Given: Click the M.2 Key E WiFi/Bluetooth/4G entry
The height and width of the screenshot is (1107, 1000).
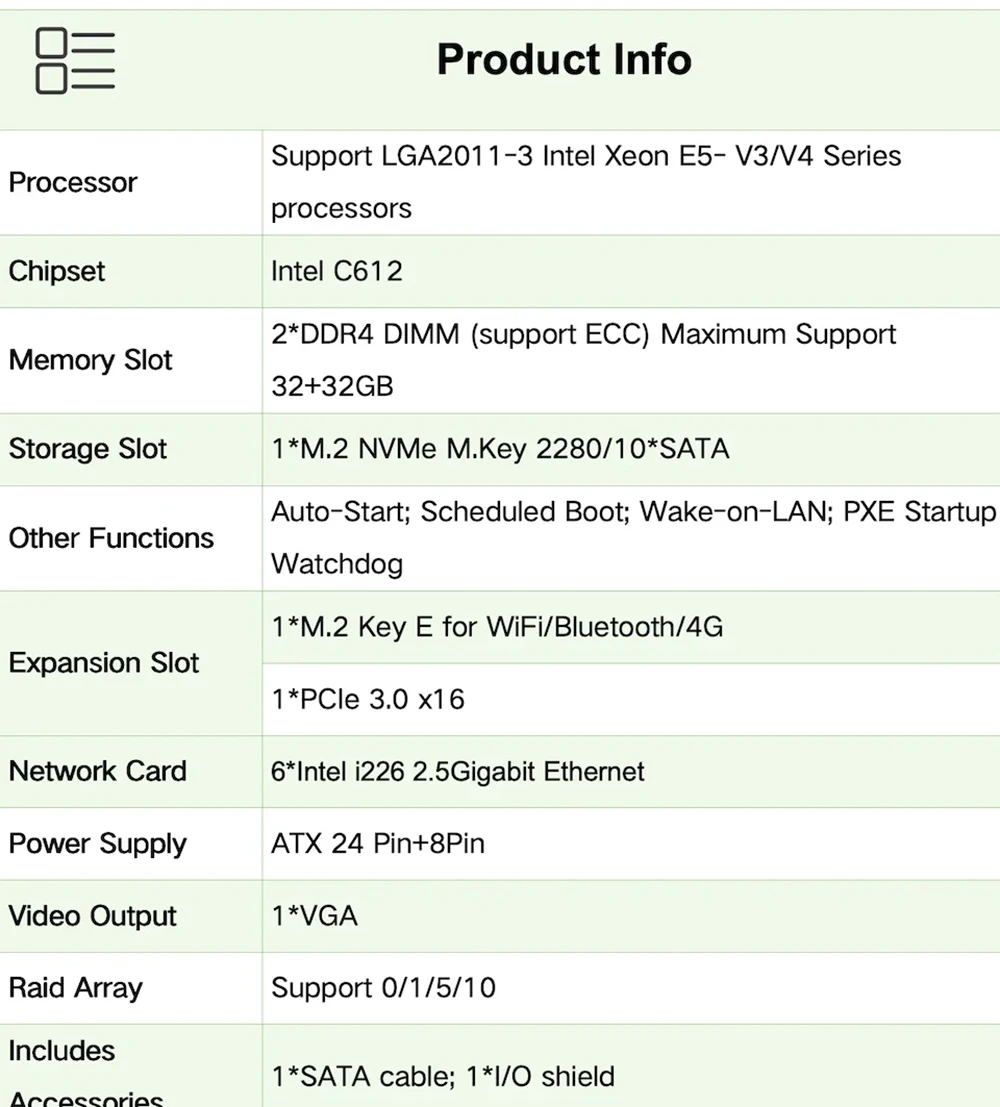Looking at the screenshot, I should [x=497, y=627].
